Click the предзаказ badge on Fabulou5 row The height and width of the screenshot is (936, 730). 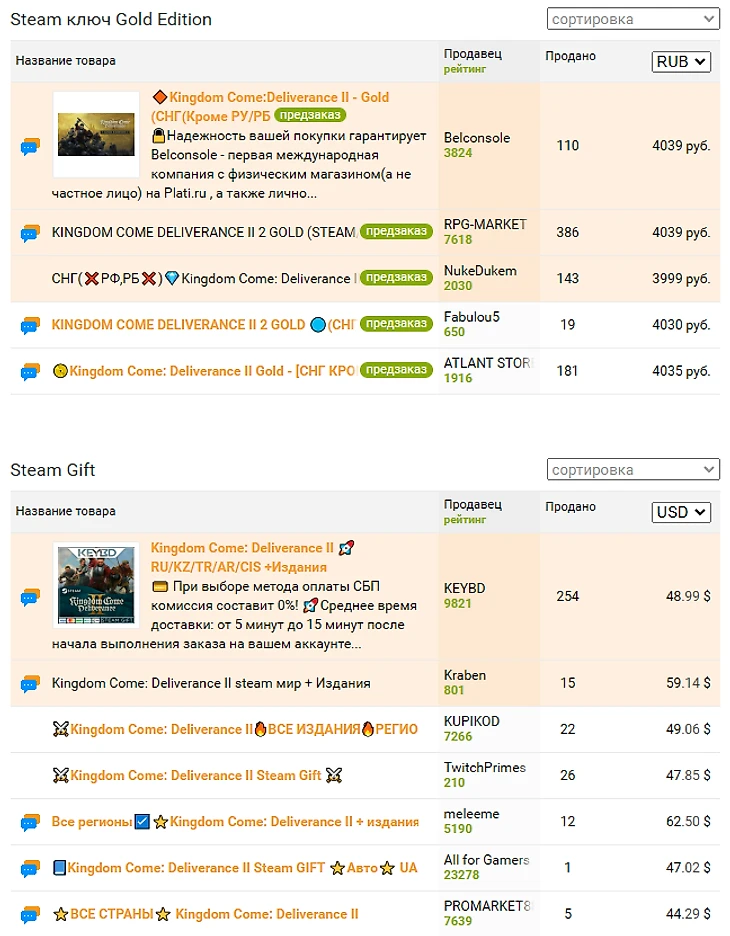coord(396,324)
